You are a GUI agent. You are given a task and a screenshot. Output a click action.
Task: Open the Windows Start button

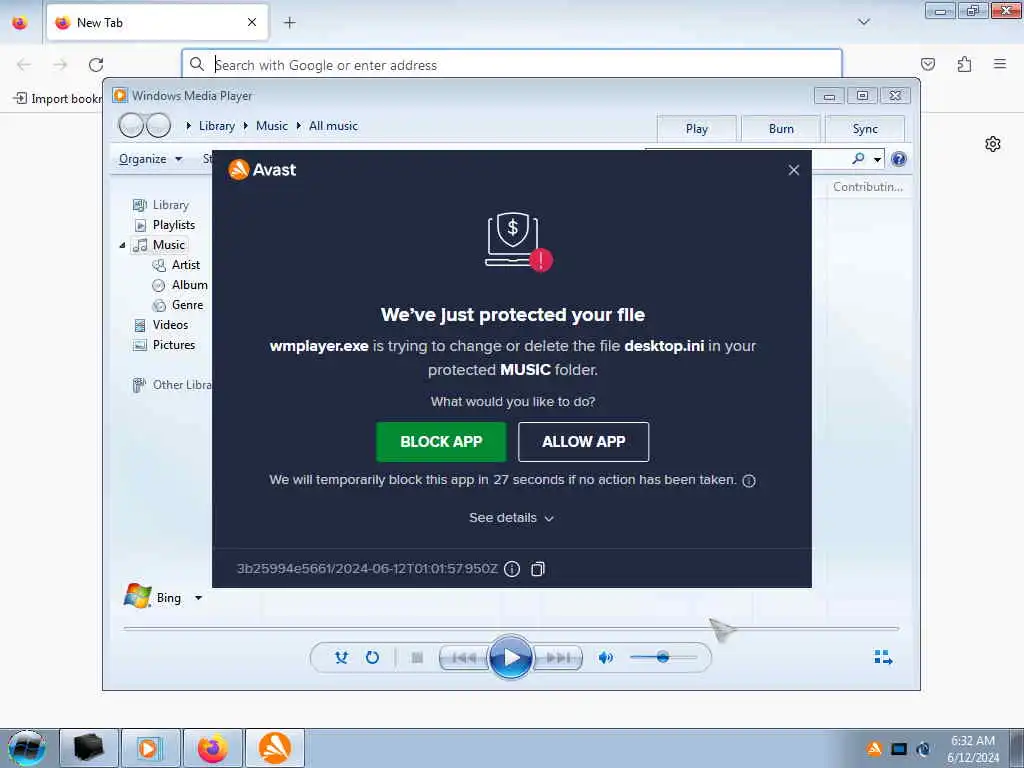coord(27,748)
